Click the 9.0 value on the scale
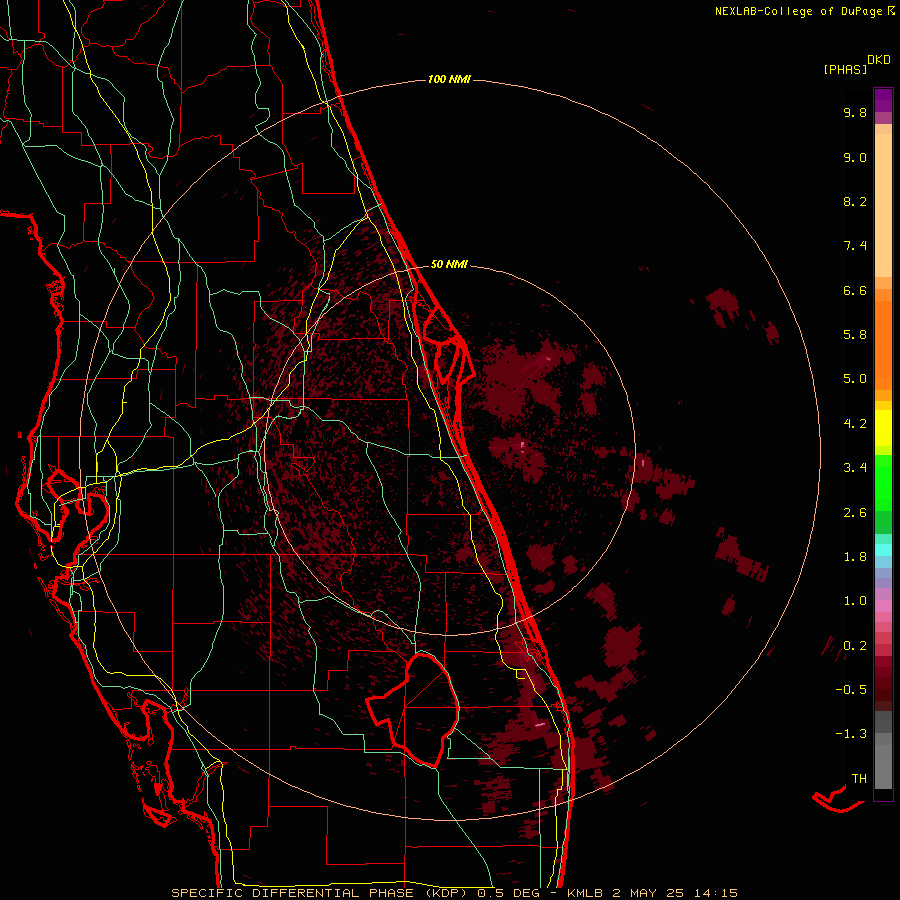Image resolution: width=900 pixels, height=900 pixels. click(x=855, y=157)
